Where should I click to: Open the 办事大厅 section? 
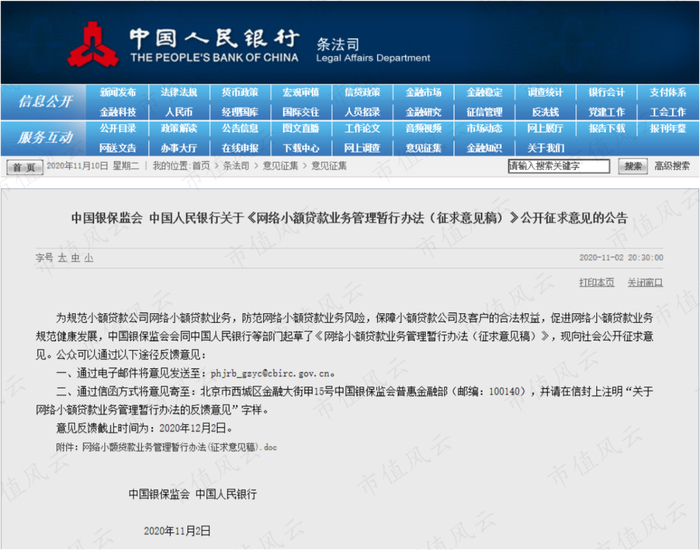(x=179, y=148)
